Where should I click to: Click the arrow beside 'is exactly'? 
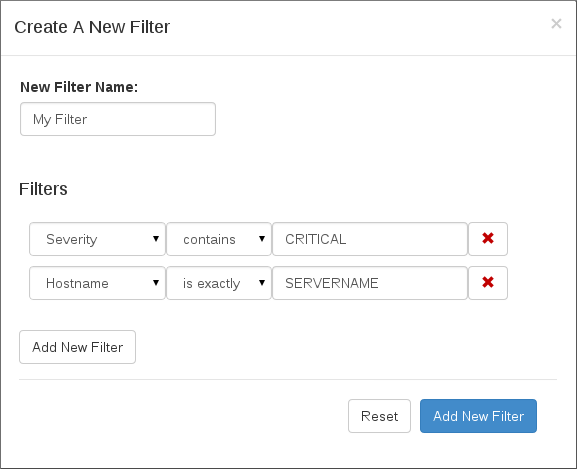[x=262, y=283]
